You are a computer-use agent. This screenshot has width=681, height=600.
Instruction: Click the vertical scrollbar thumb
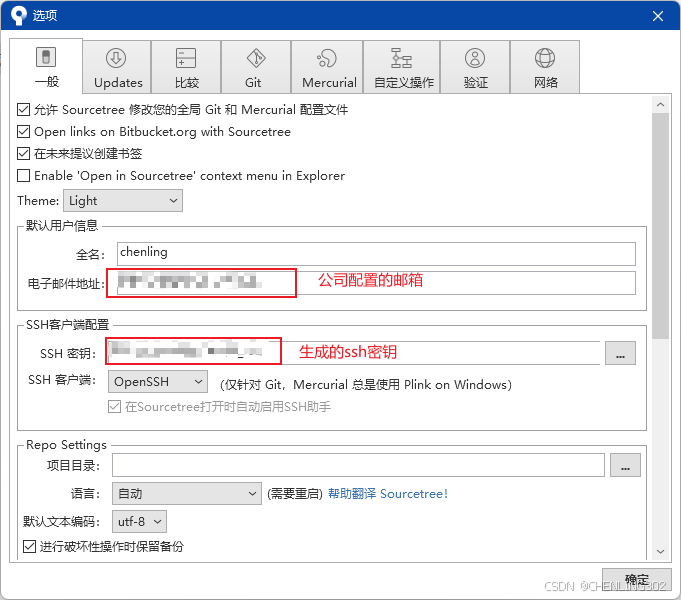661,226
